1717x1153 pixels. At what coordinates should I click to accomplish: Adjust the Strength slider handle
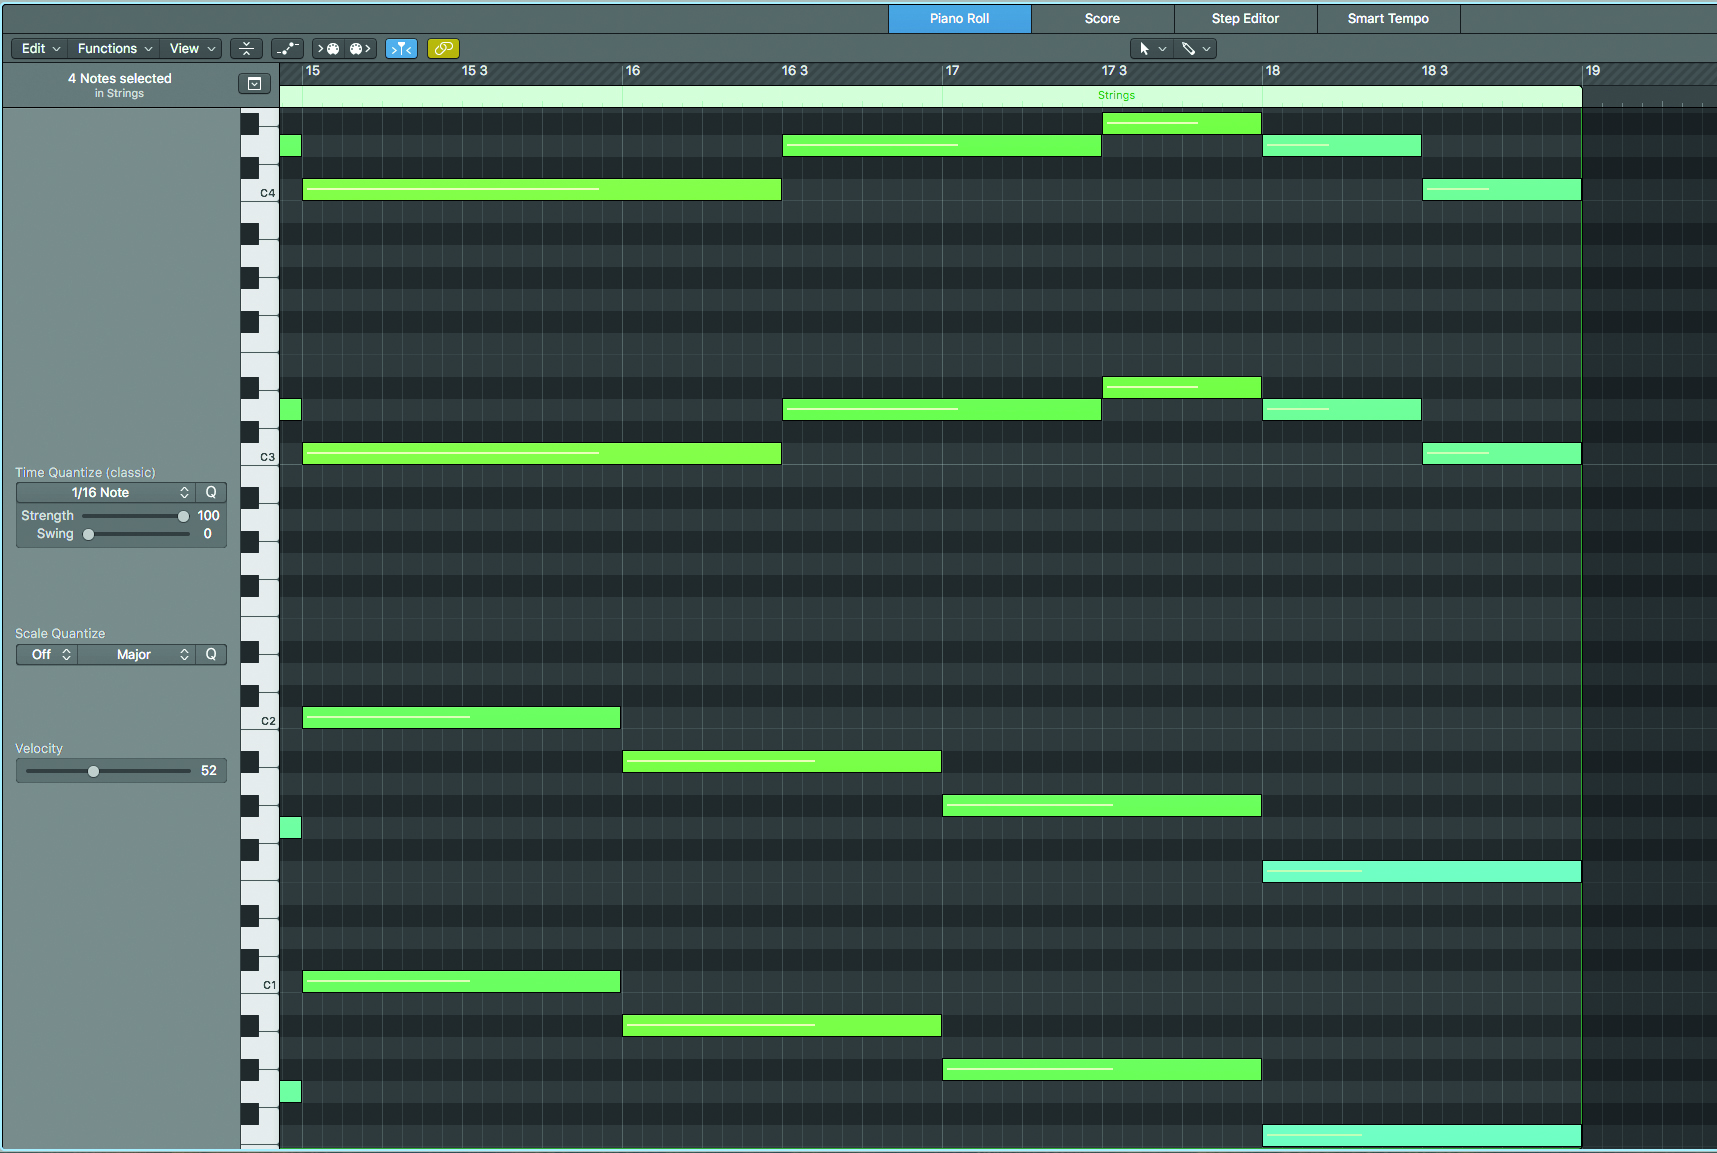(183, 516)
